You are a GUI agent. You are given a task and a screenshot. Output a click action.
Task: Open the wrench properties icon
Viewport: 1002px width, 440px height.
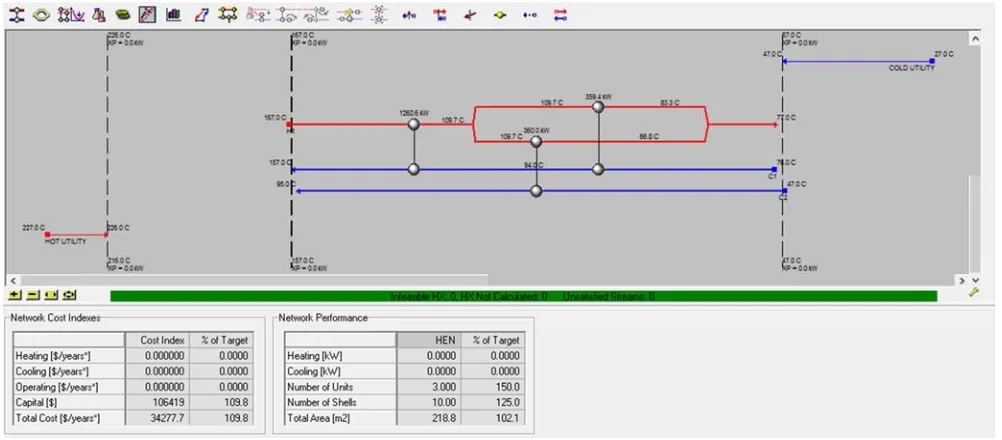pyautogui.click(x=975, y=292)
